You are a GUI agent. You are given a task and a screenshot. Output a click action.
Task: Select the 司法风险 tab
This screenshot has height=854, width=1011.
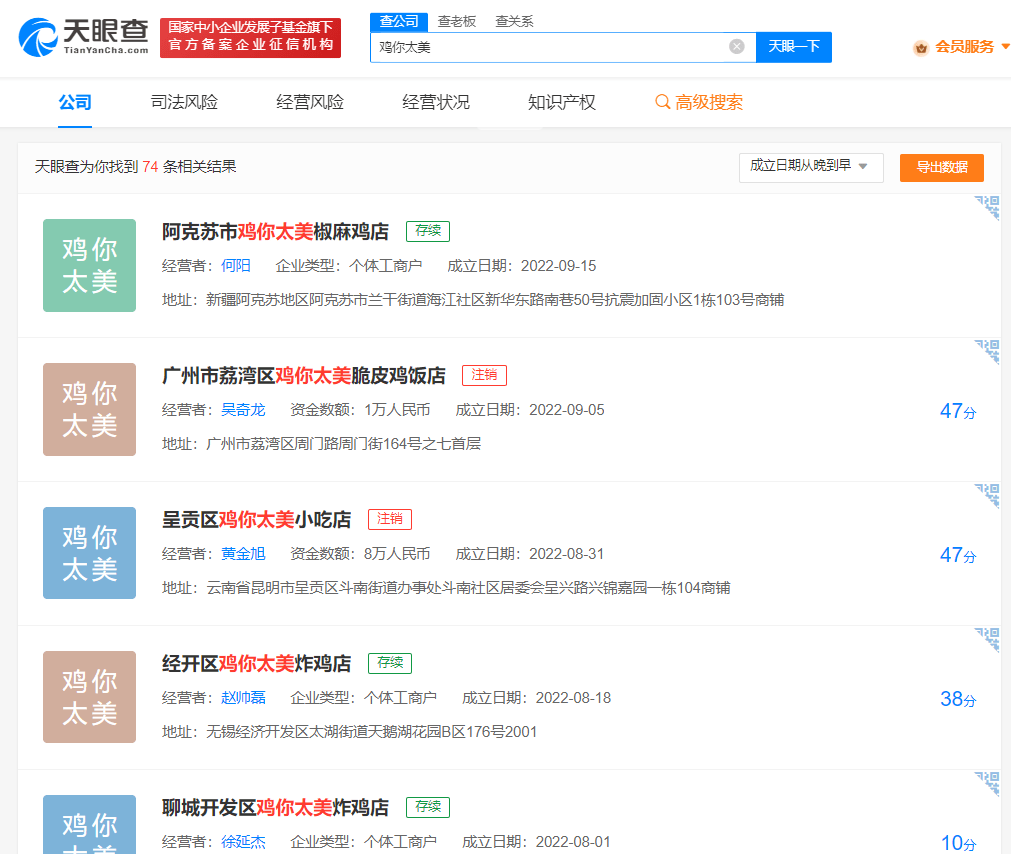point(184,102)
